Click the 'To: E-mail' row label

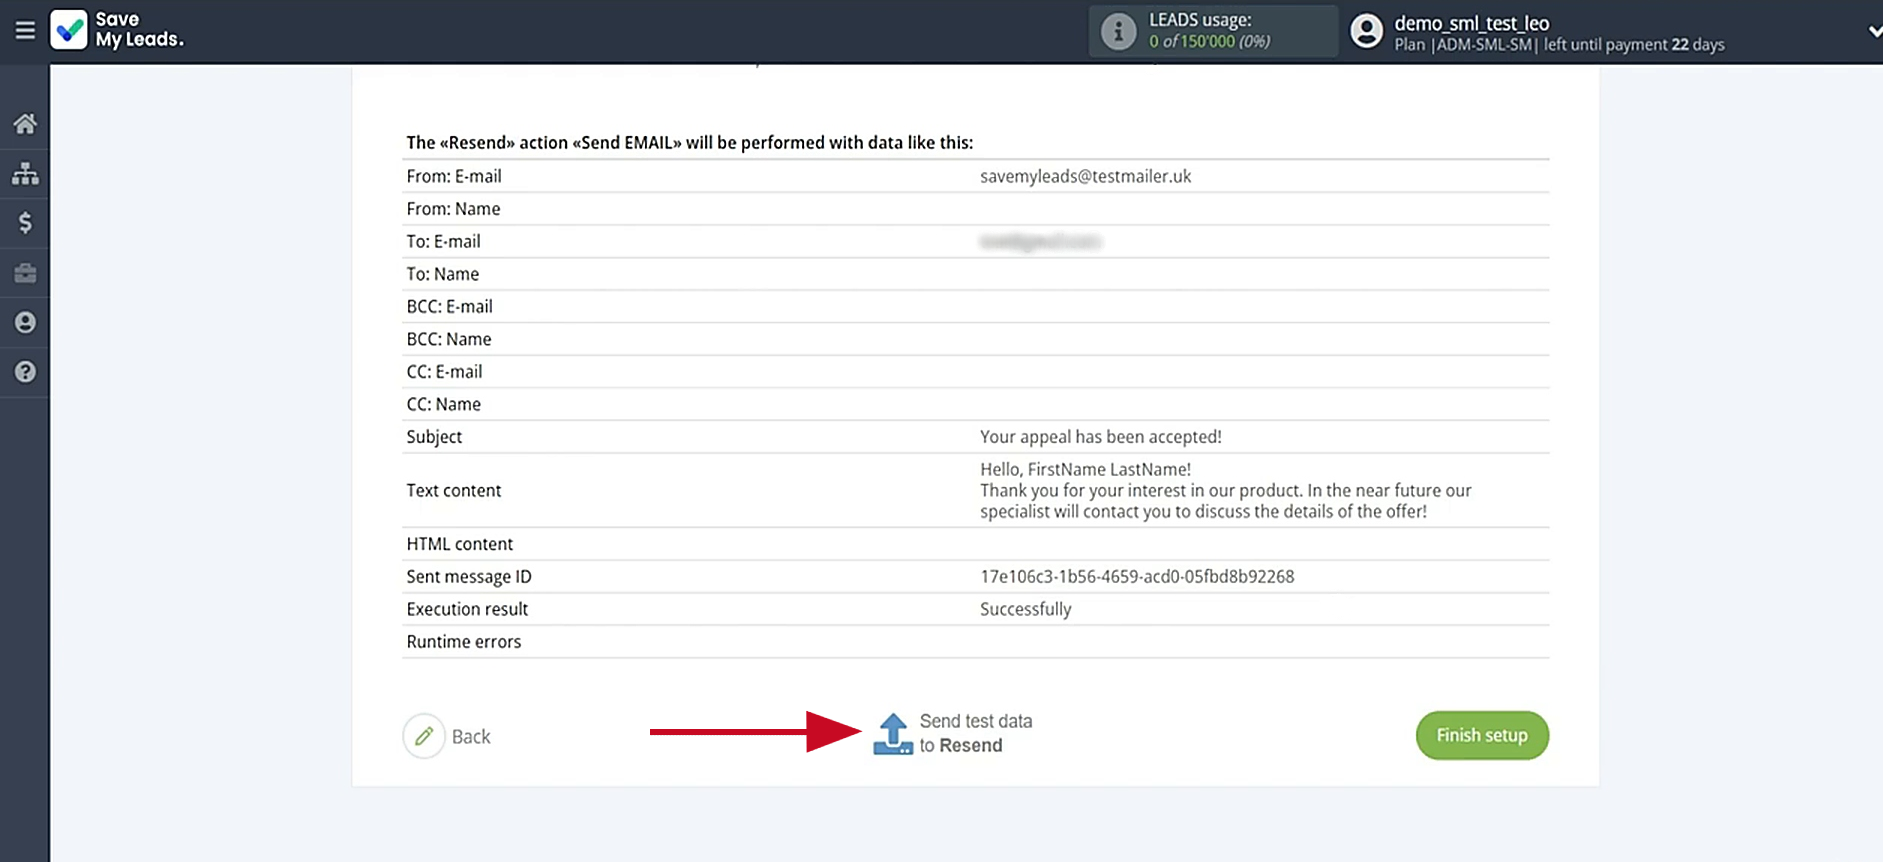[443, 241]
